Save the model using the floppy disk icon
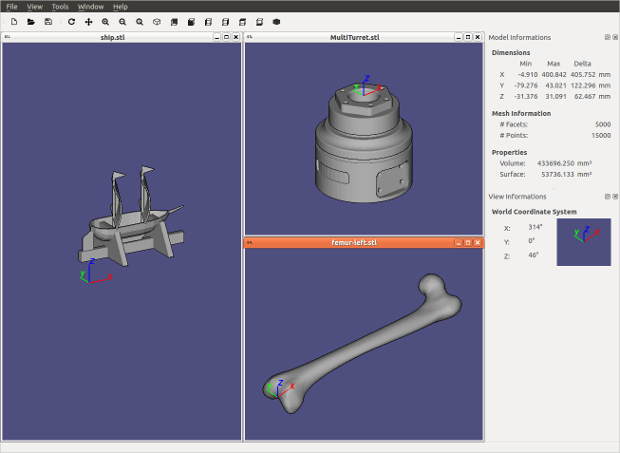The image size is (620, 453). [x=48, y=22]
